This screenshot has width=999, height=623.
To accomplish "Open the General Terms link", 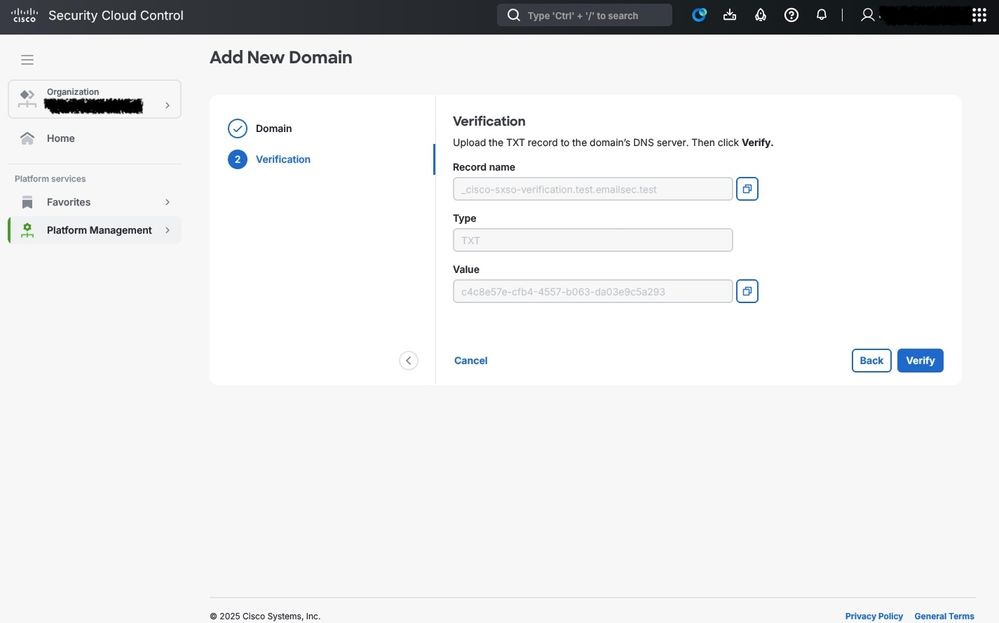I will tap(944, 616).
